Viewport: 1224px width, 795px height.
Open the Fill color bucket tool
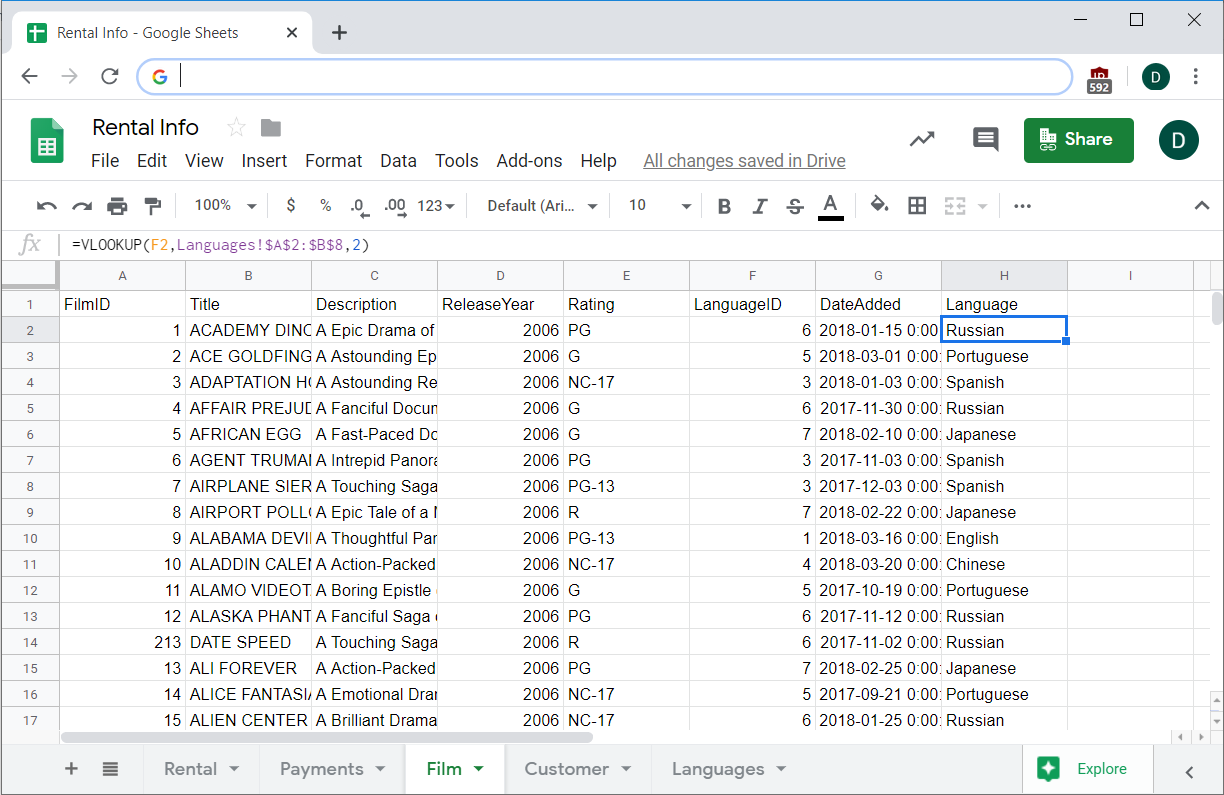click(879, 205)
